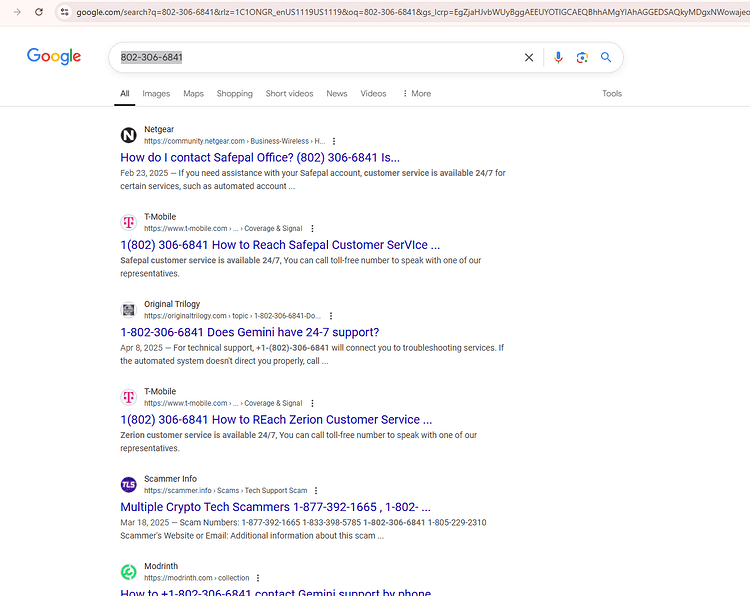
Task: View site information icon in address bar
Action: pyautogui.click(x=65, y=12)
